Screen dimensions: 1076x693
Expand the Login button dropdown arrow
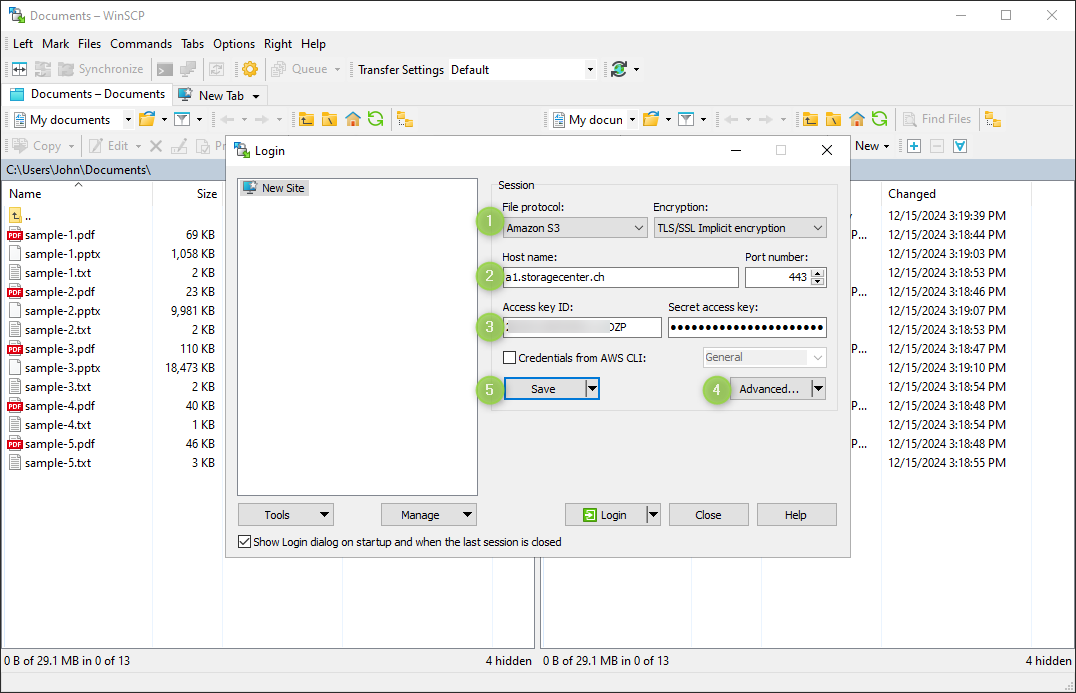point(653,515)
